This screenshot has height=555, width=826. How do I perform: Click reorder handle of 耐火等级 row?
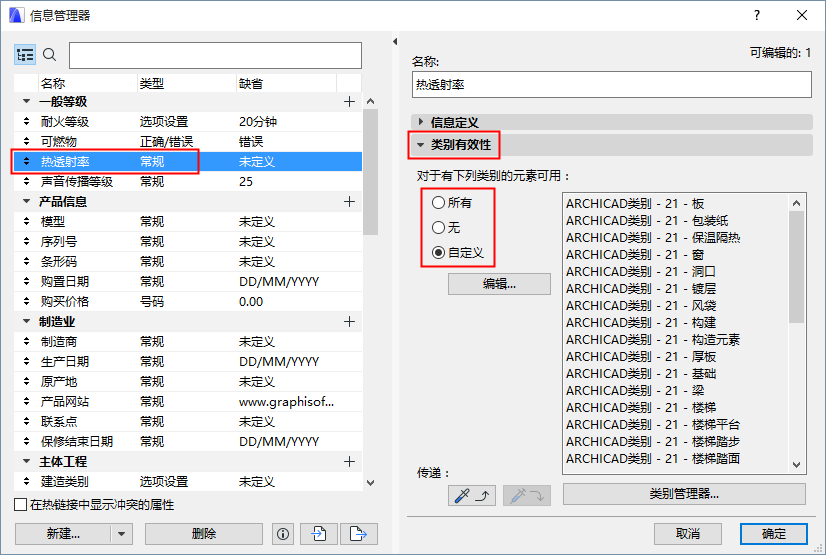(x=26, y=122)
